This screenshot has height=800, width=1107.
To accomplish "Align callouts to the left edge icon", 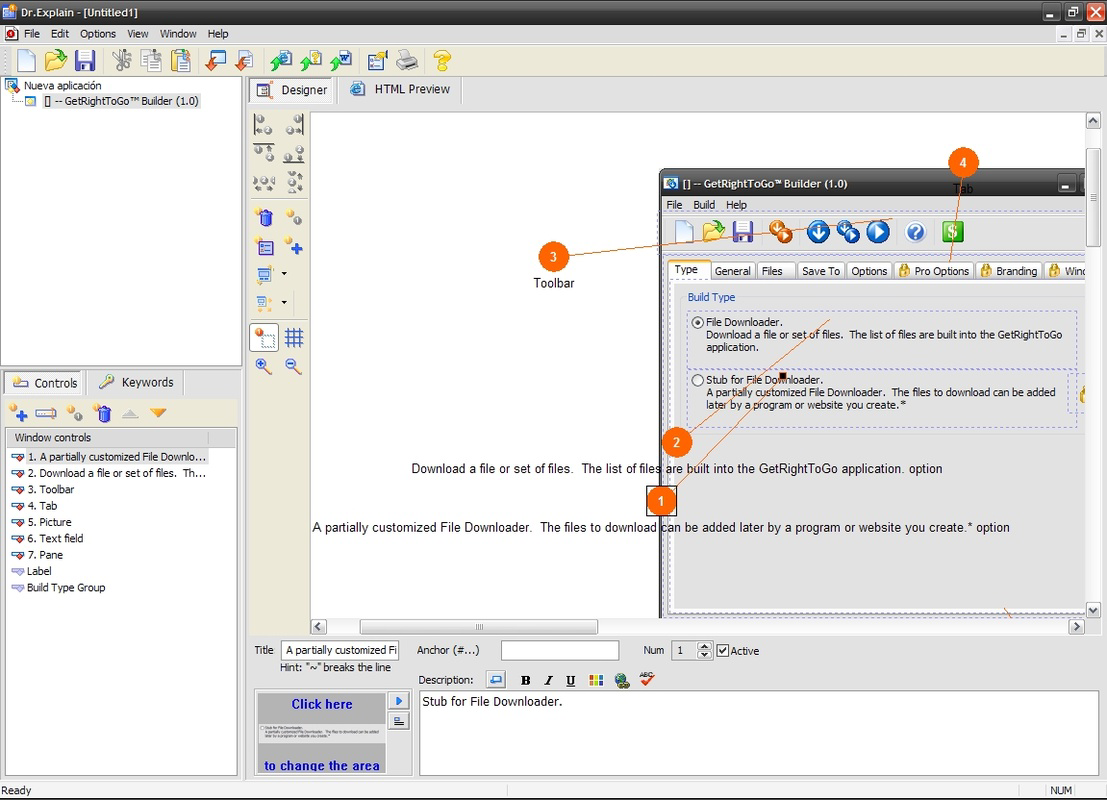I will 263,125.
